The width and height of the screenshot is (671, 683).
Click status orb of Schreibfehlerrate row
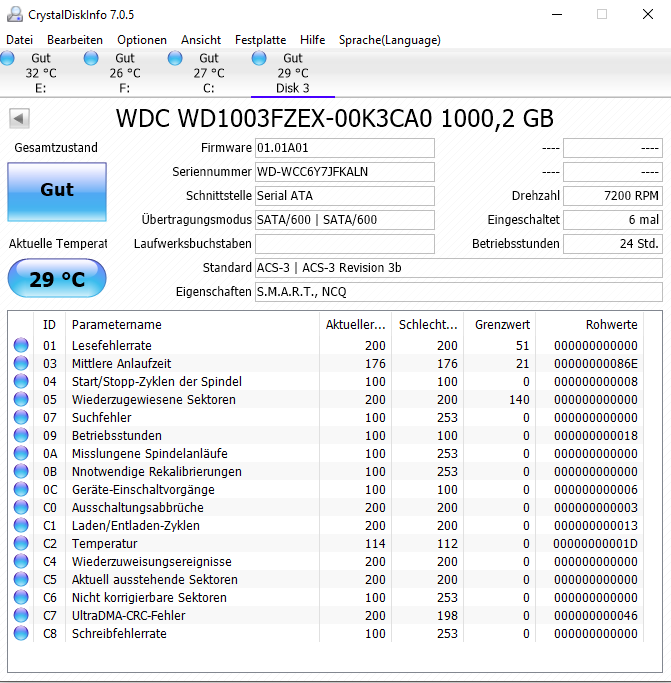click(x=21, y=633)
